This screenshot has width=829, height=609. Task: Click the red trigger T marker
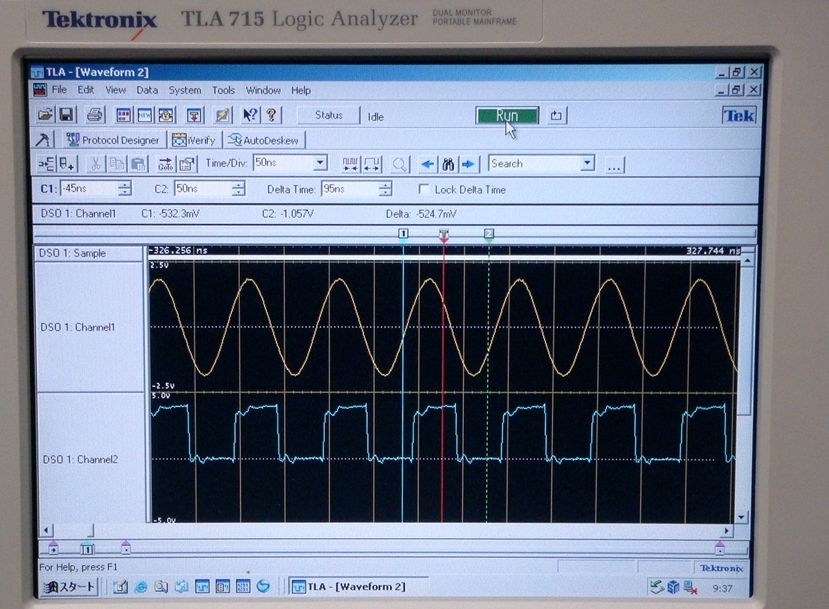point(444,235)
